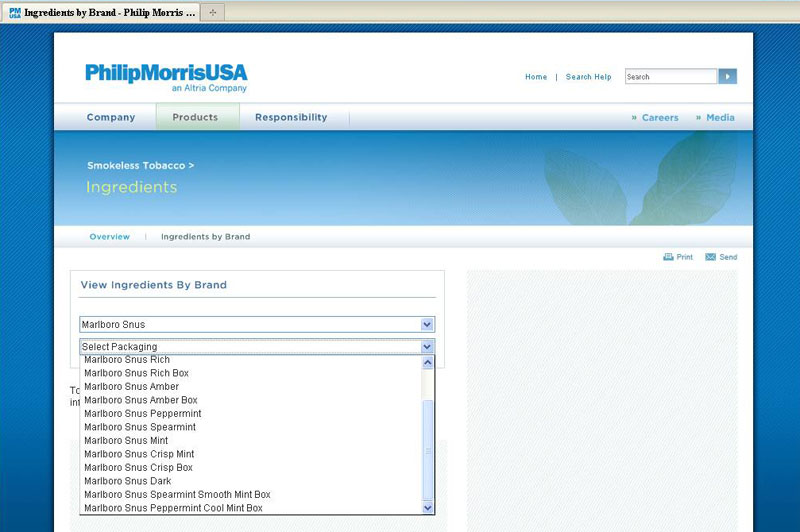This screenshot has height=532, width=800.
Task: Click the Home link
Action: point(536,77)
